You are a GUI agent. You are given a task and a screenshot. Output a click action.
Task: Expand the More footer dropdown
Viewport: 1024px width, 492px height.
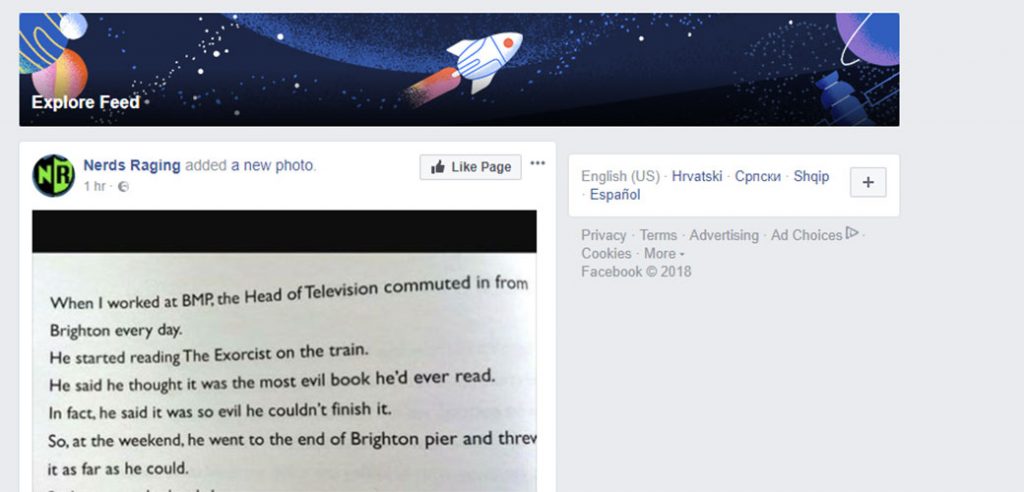coord(664,254)
